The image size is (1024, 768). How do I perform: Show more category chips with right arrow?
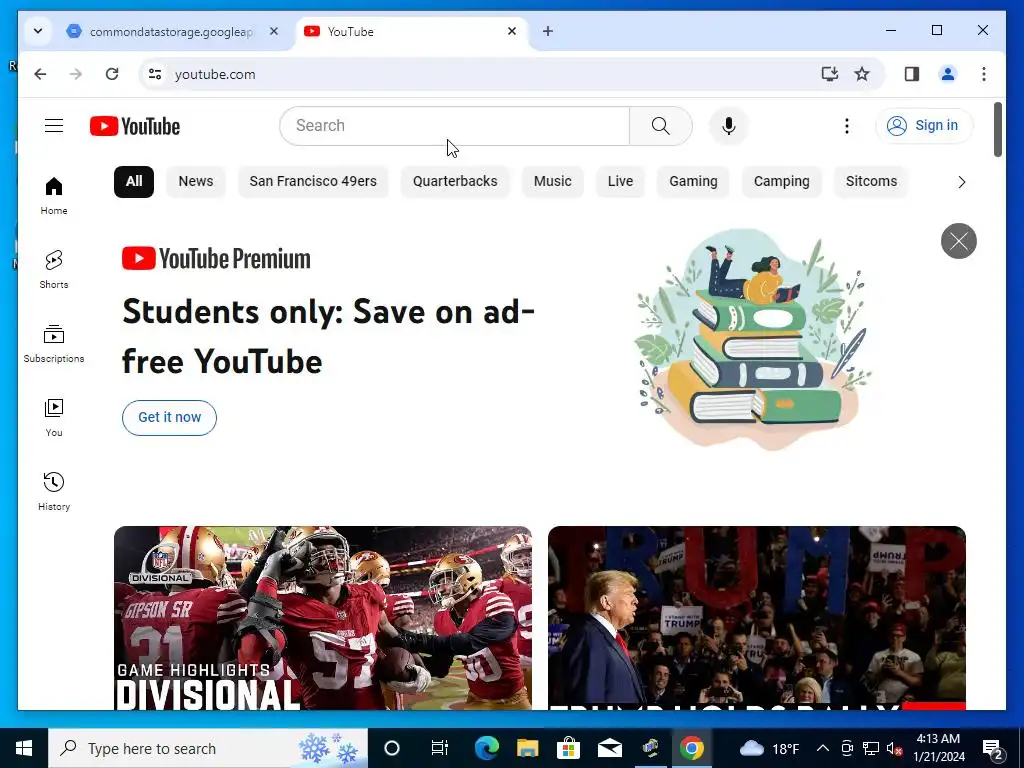961,182
